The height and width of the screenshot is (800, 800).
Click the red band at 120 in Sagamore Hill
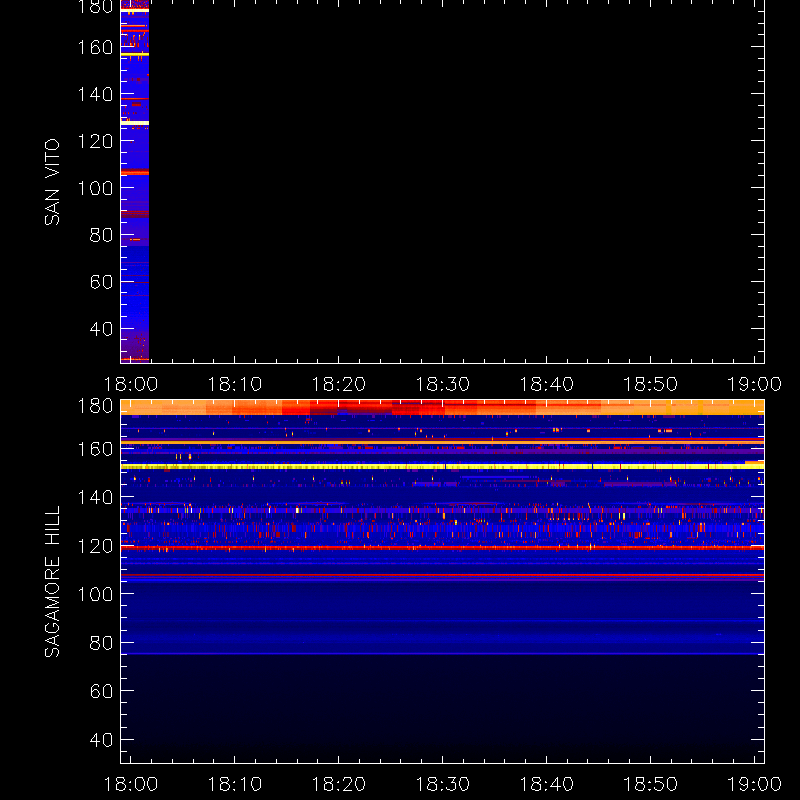(442, 547)
